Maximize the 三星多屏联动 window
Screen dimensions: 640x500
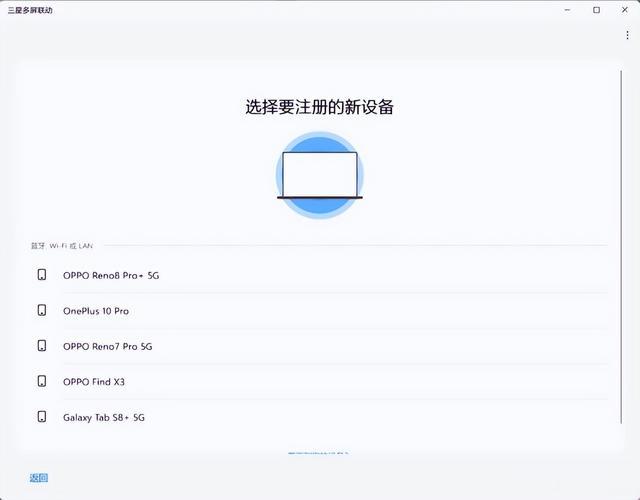pyautogui.click(x=596, y=10)
